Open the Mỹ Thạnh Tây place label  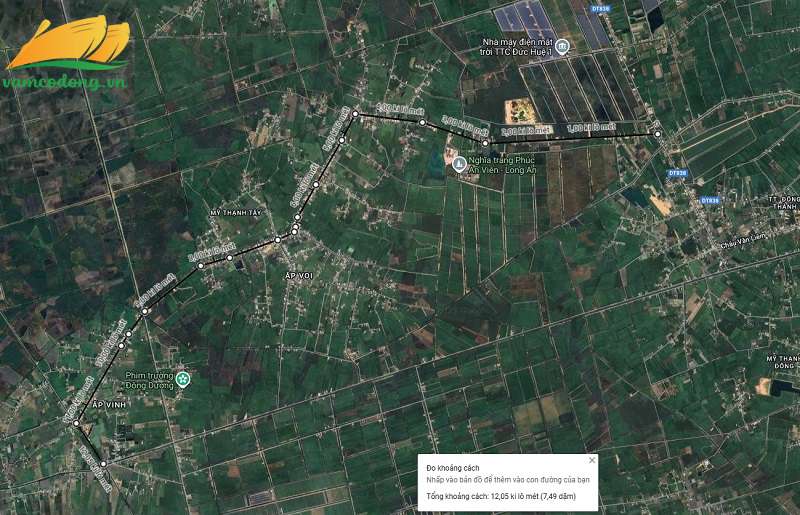pyautogui.click(x=235, y=213)
